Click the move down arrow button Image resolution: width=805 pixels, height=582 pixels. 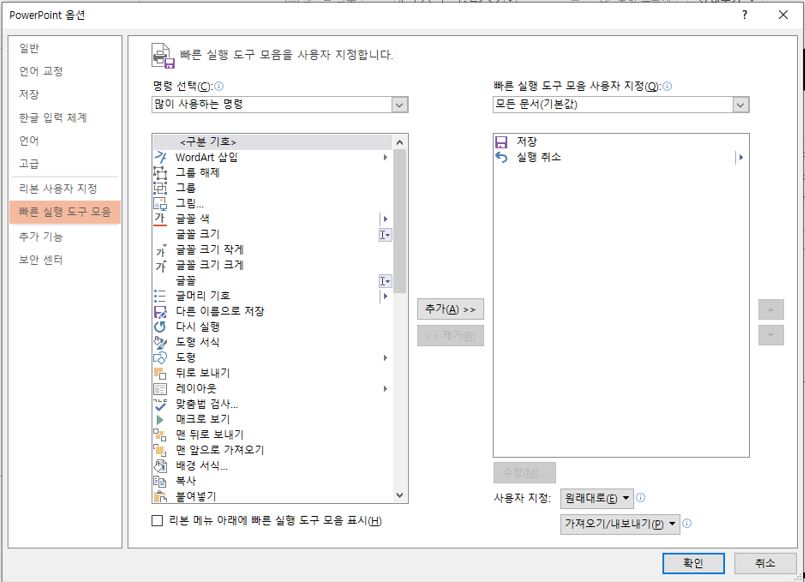tap(771, 335)
